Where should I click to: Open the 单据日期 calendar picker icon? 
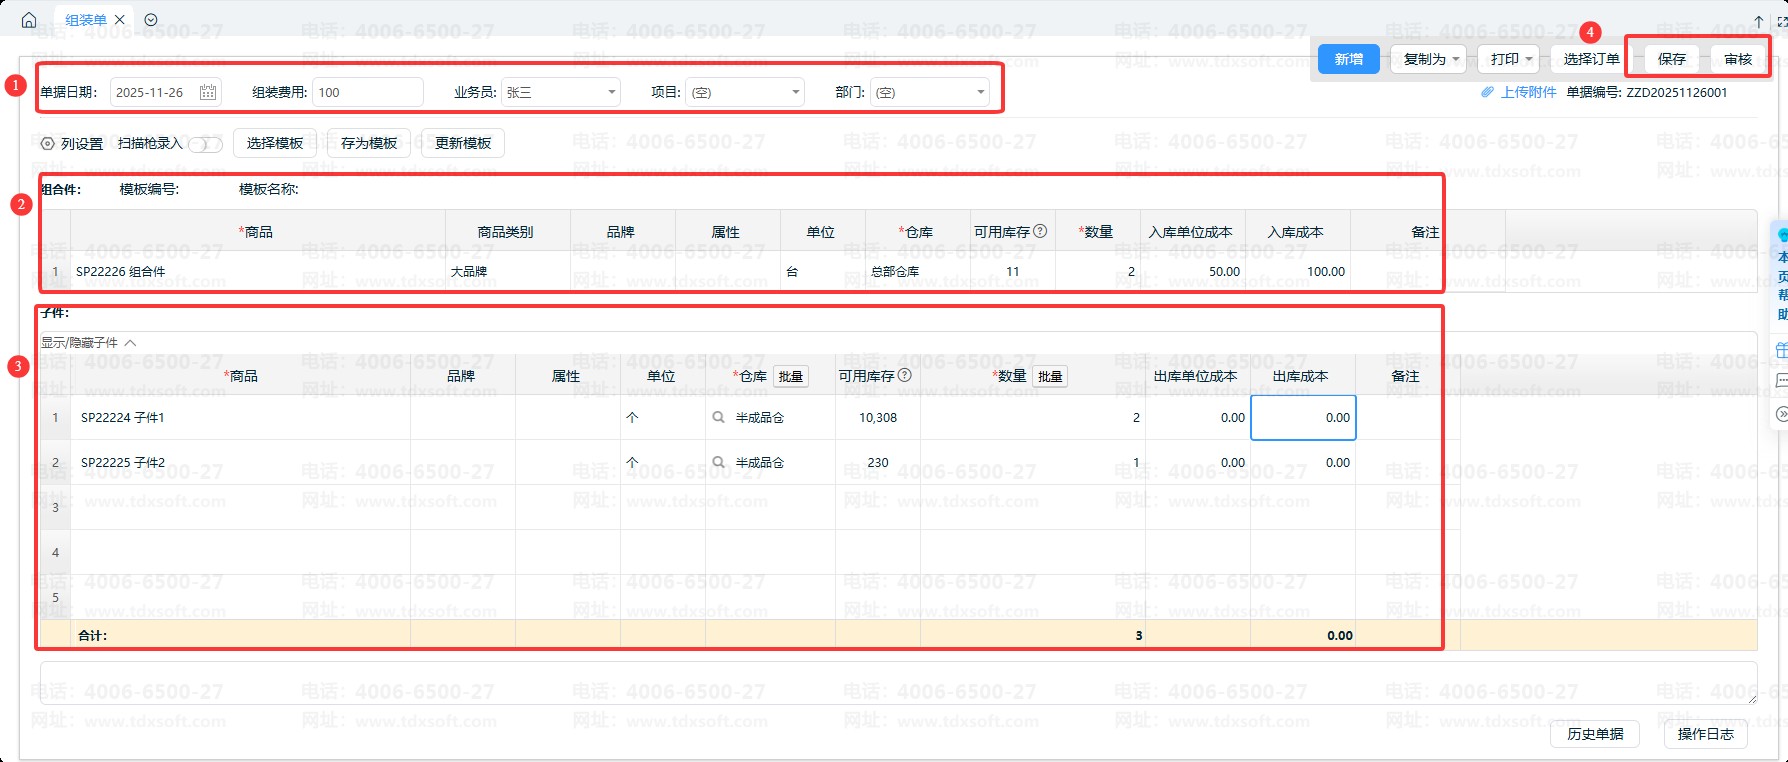click(x=208, y=92)
